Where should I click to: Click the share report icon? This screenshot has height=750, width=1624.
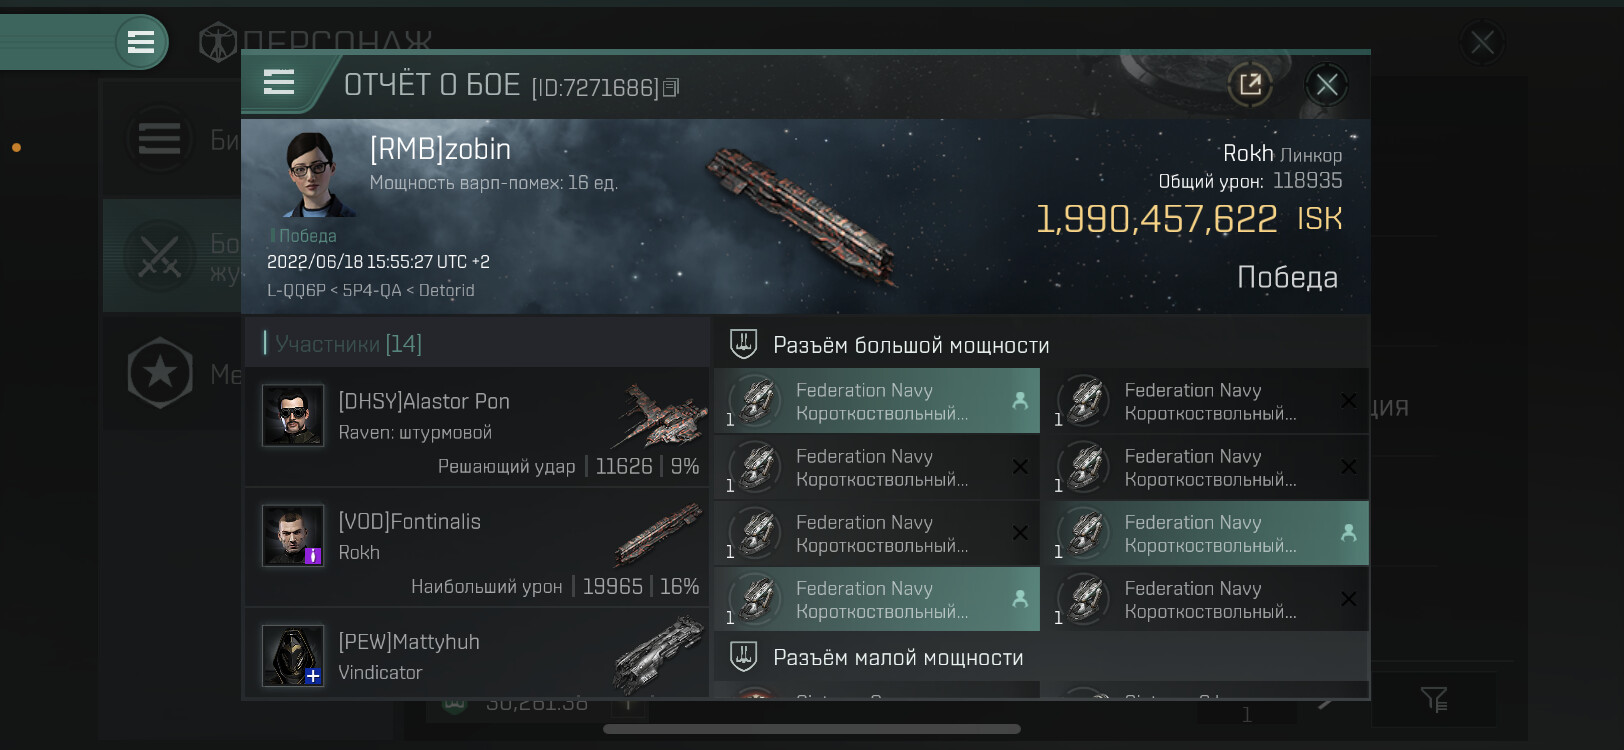coord(1250,85)
